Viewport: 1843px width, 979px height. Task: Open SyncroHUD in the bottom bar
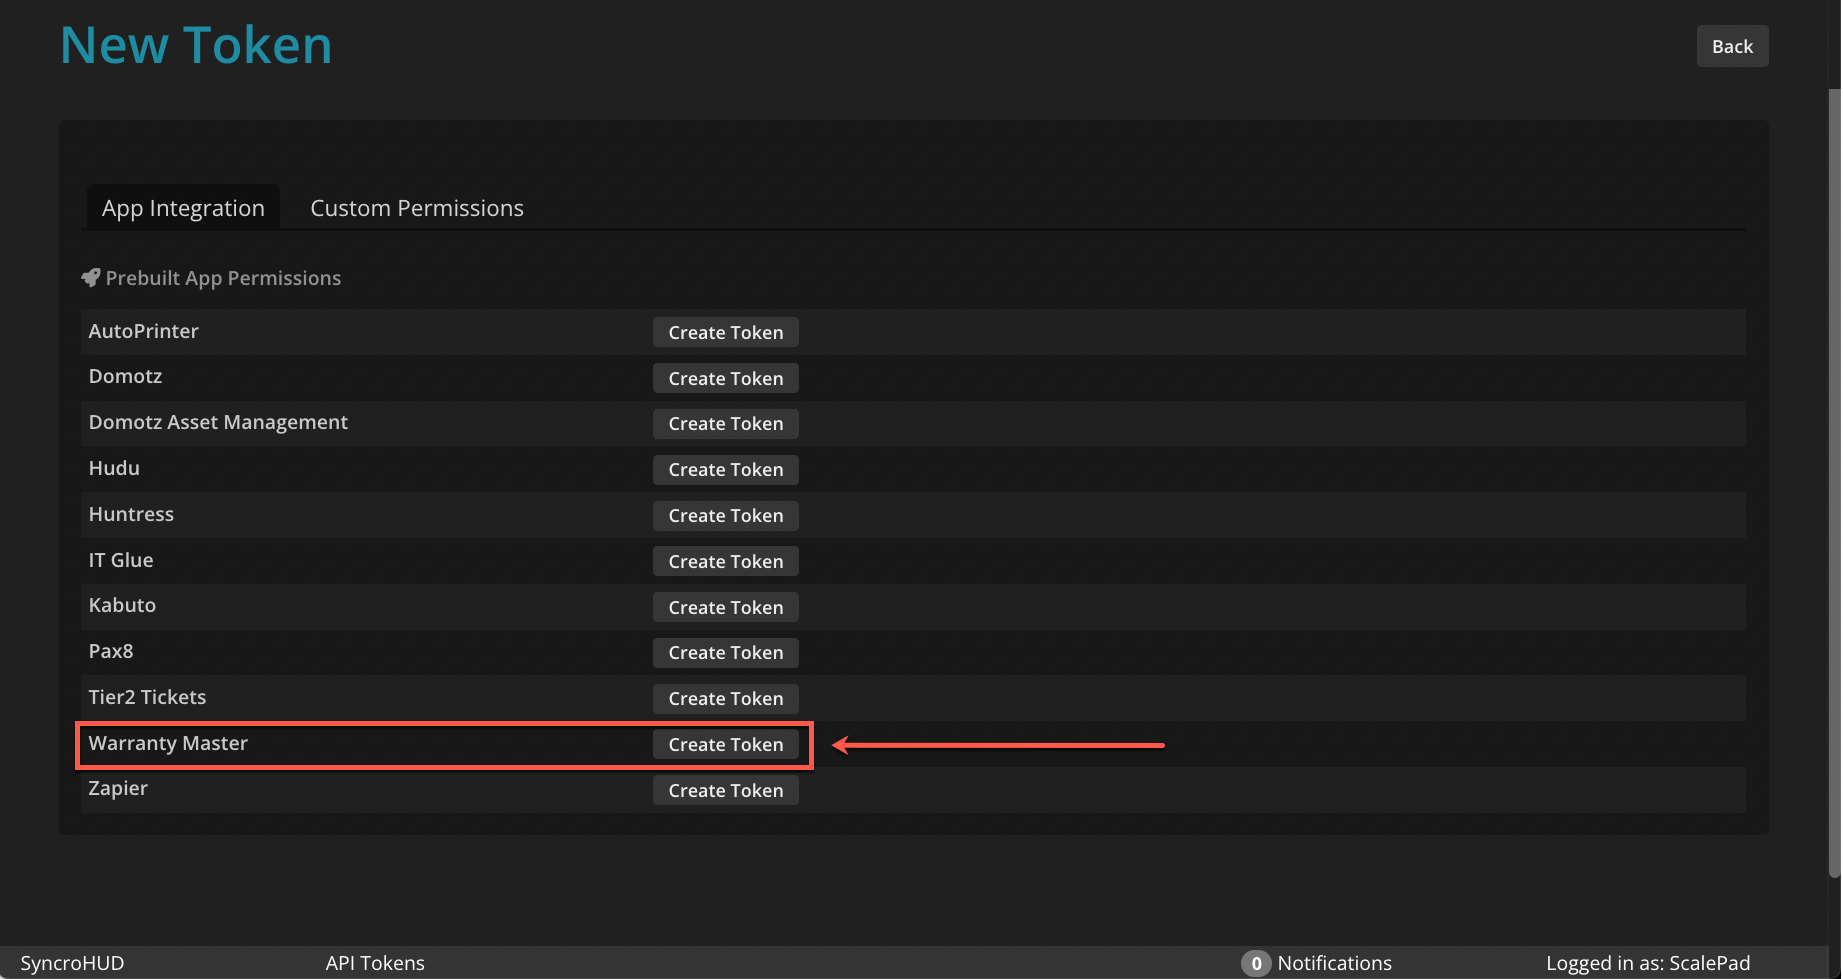72,963
